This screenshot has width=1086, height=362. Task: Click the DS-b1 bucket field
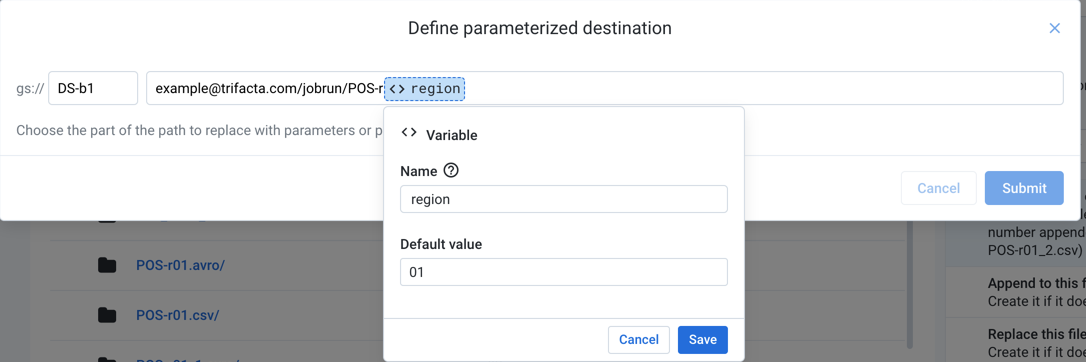click(93, 89)
